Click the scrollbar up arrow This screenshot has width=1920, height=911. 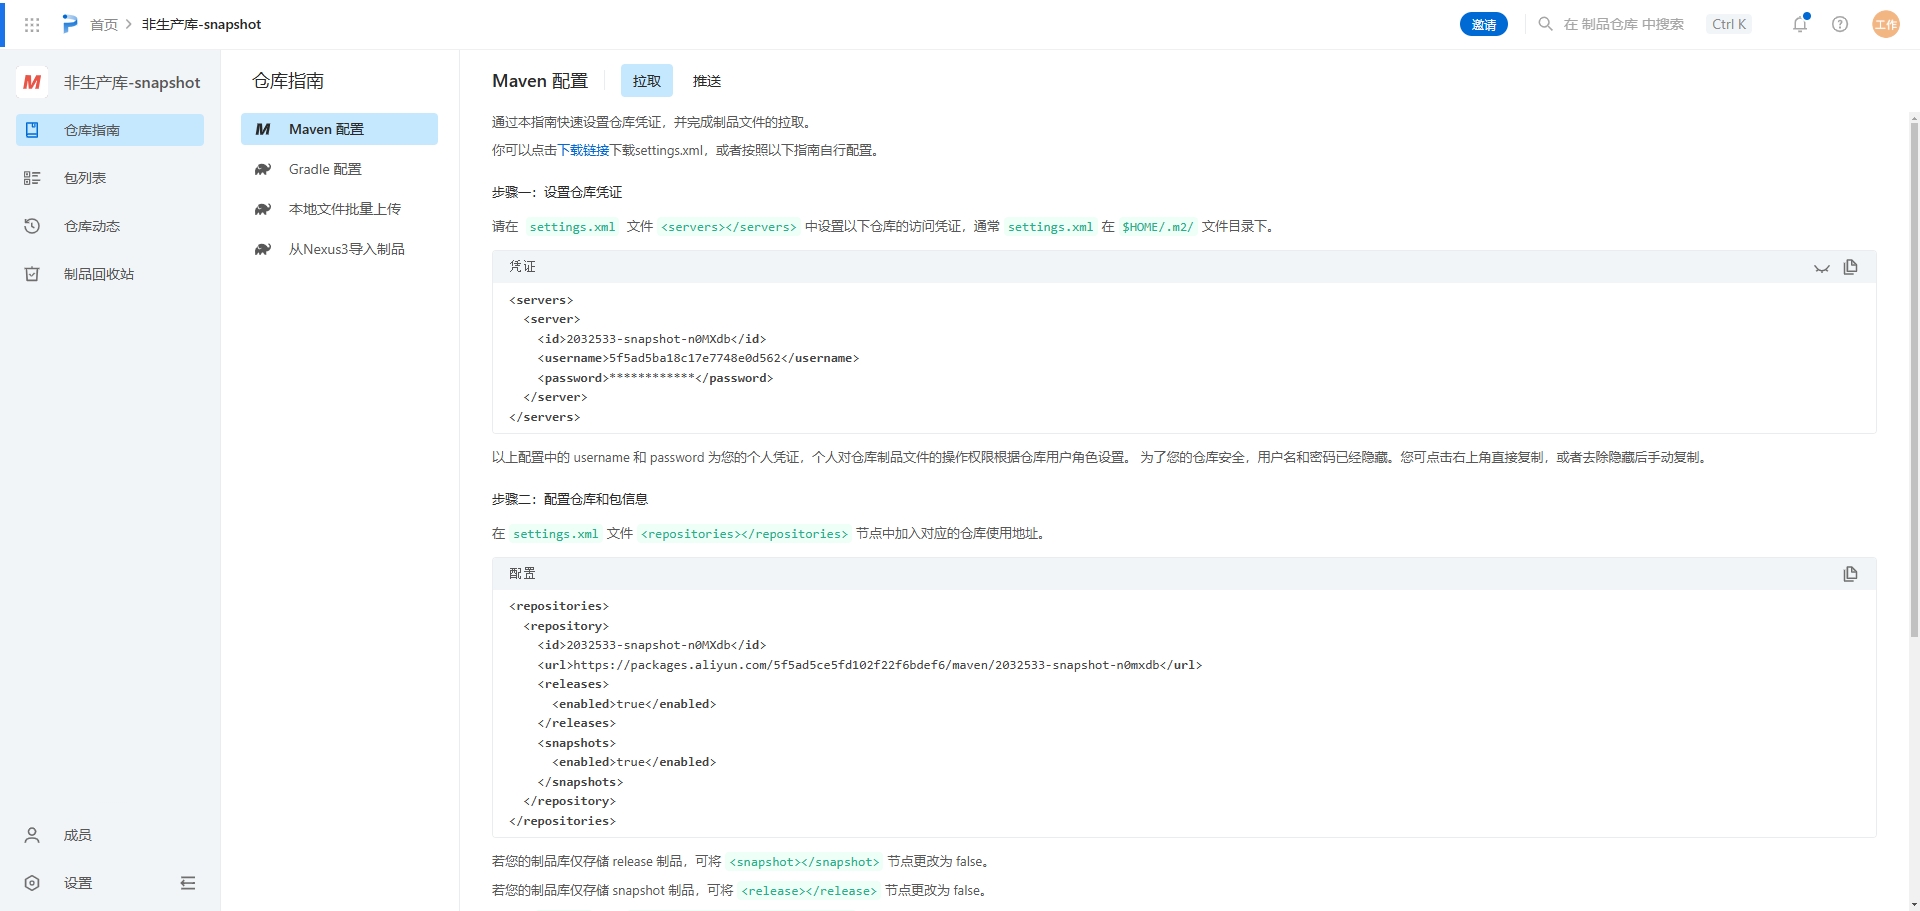1914,117
